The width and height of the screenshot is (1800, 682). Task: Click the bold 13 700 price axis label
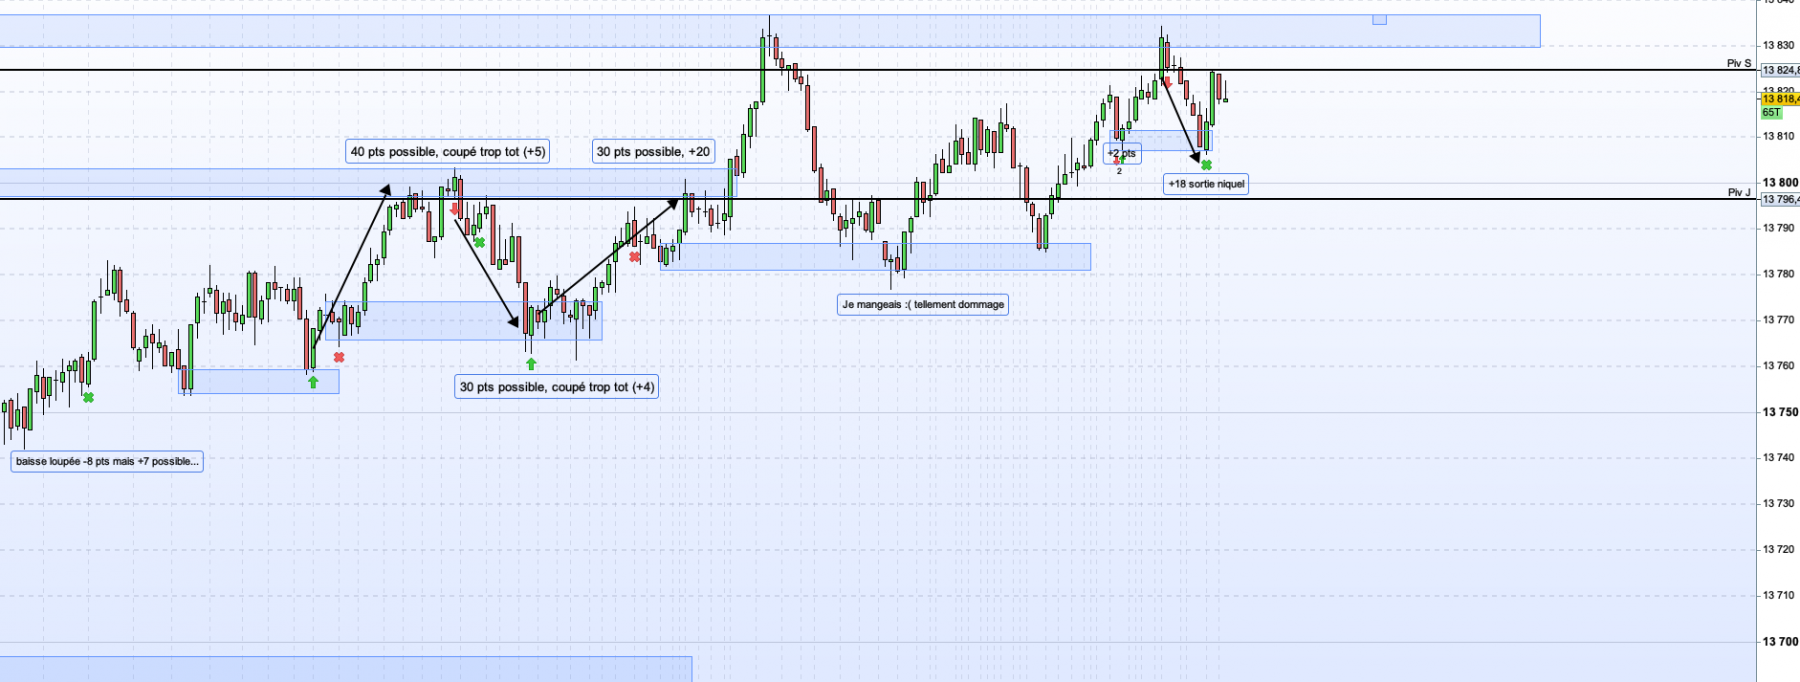coord(1780,642)
